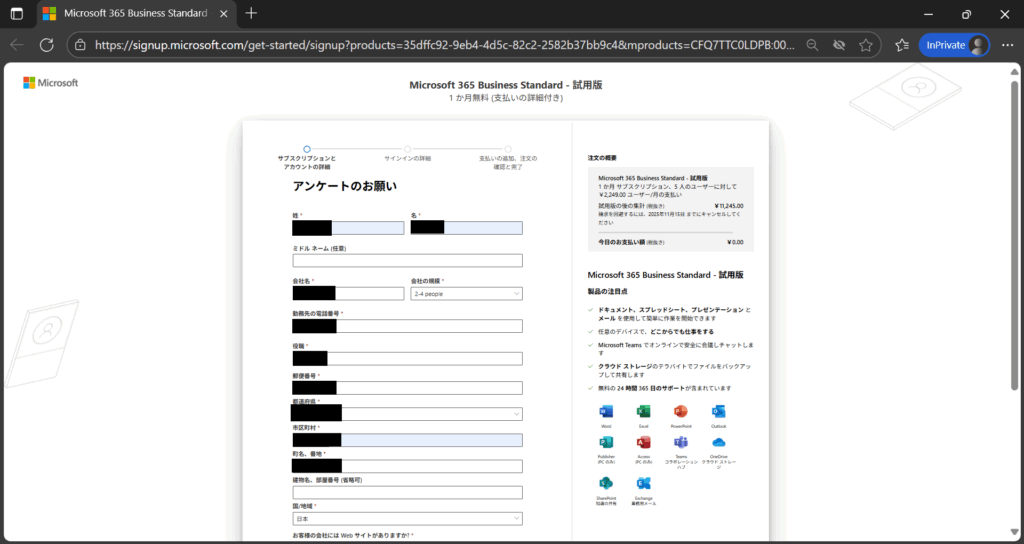Screen dimensions: 1024x544
Task: View site info via the lock icon
Action: click(80, 45)
